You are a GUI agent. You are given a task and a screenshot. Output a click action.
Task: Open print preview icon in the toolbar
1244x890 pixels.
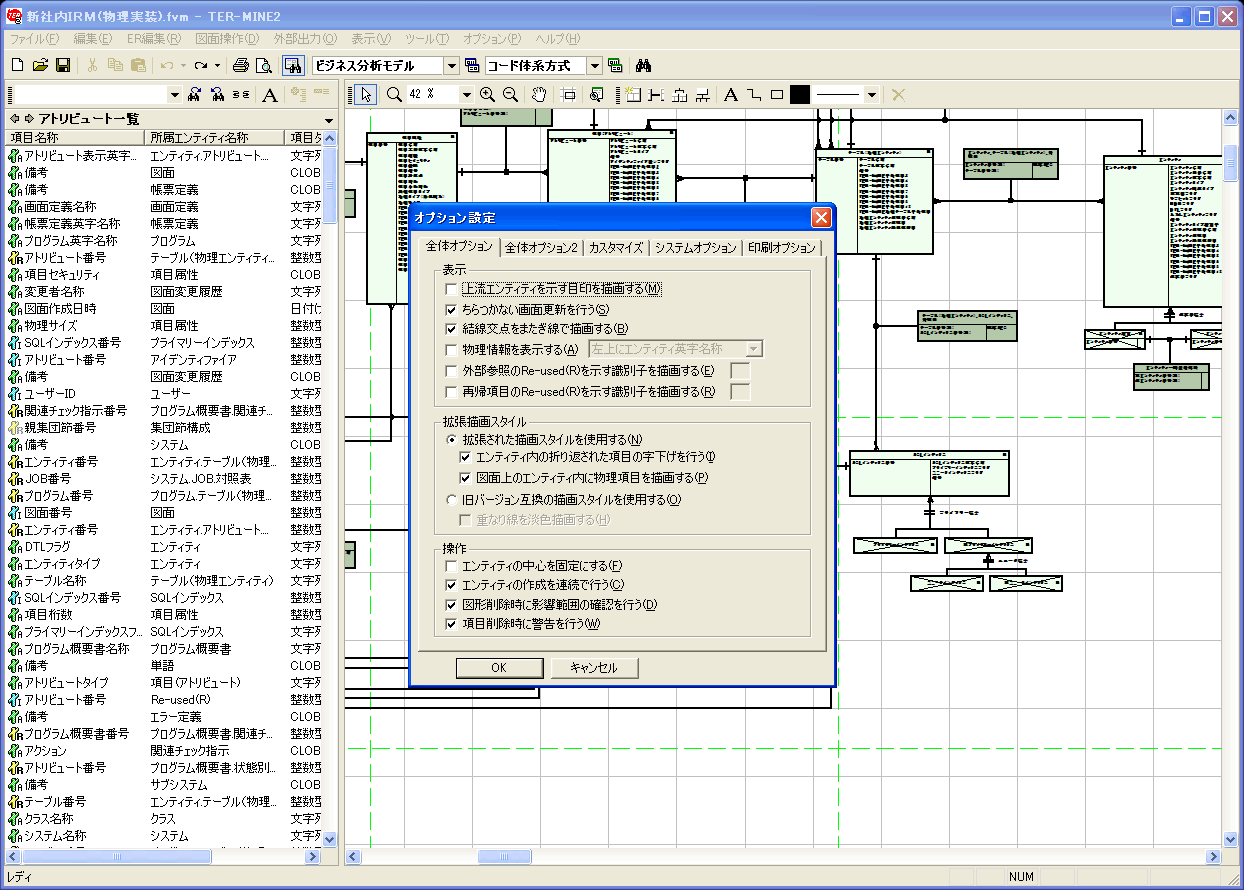pos(263,65)
